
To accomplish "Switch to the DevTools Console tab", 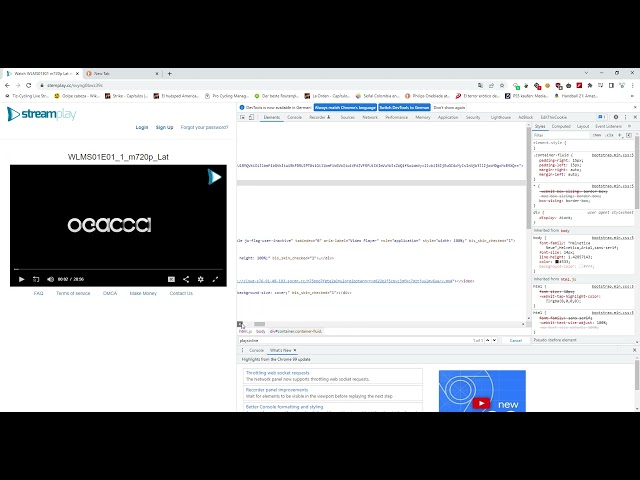I will (294, 117).
